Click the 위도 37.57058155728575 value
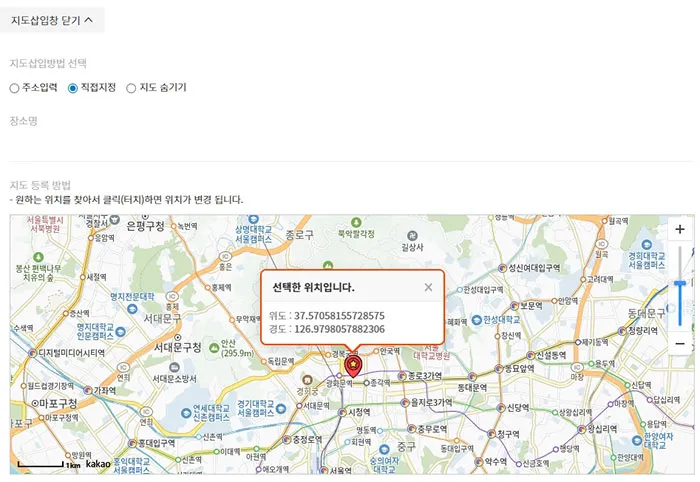The width and height of the screenshot is (700, 482). click(x=339, y=316)
